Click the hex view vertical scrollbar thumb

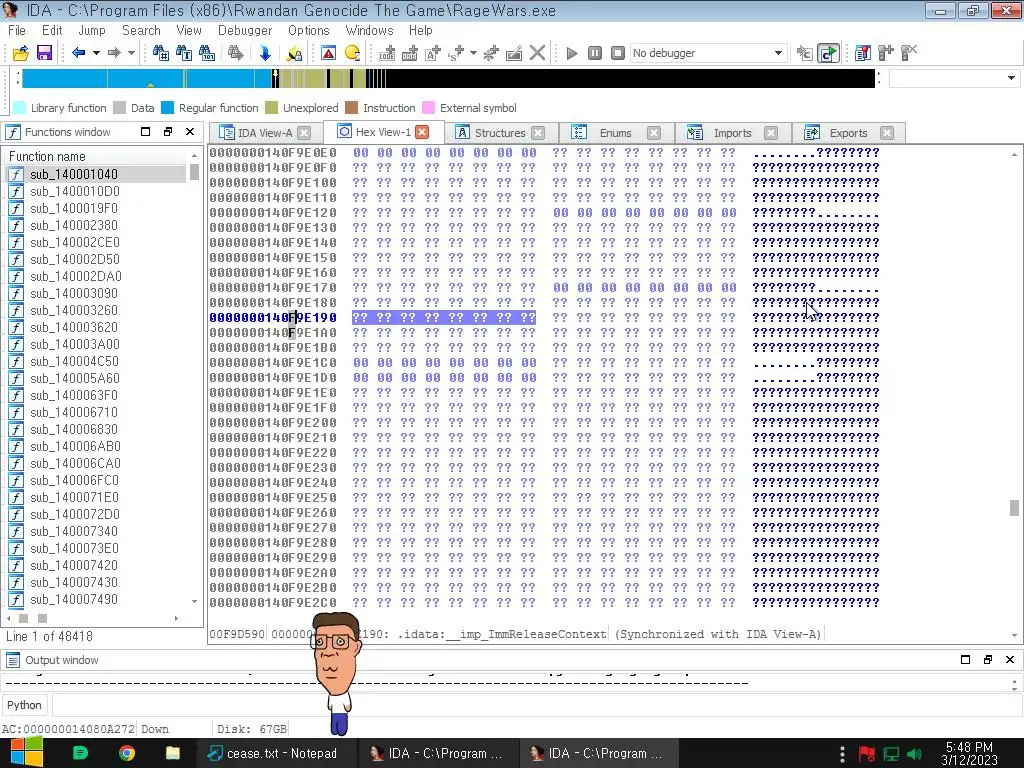tap(1014, 507)
